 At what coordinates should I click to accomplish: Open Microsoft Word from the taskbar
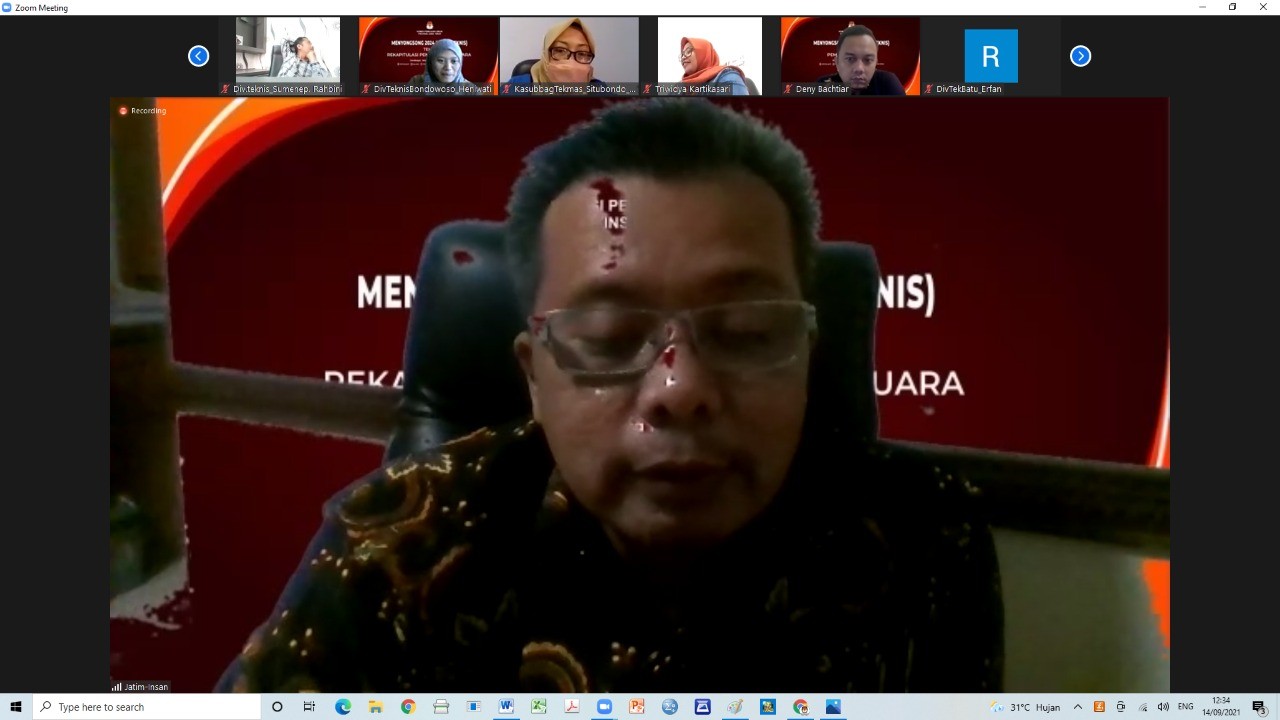coord(506,707)
